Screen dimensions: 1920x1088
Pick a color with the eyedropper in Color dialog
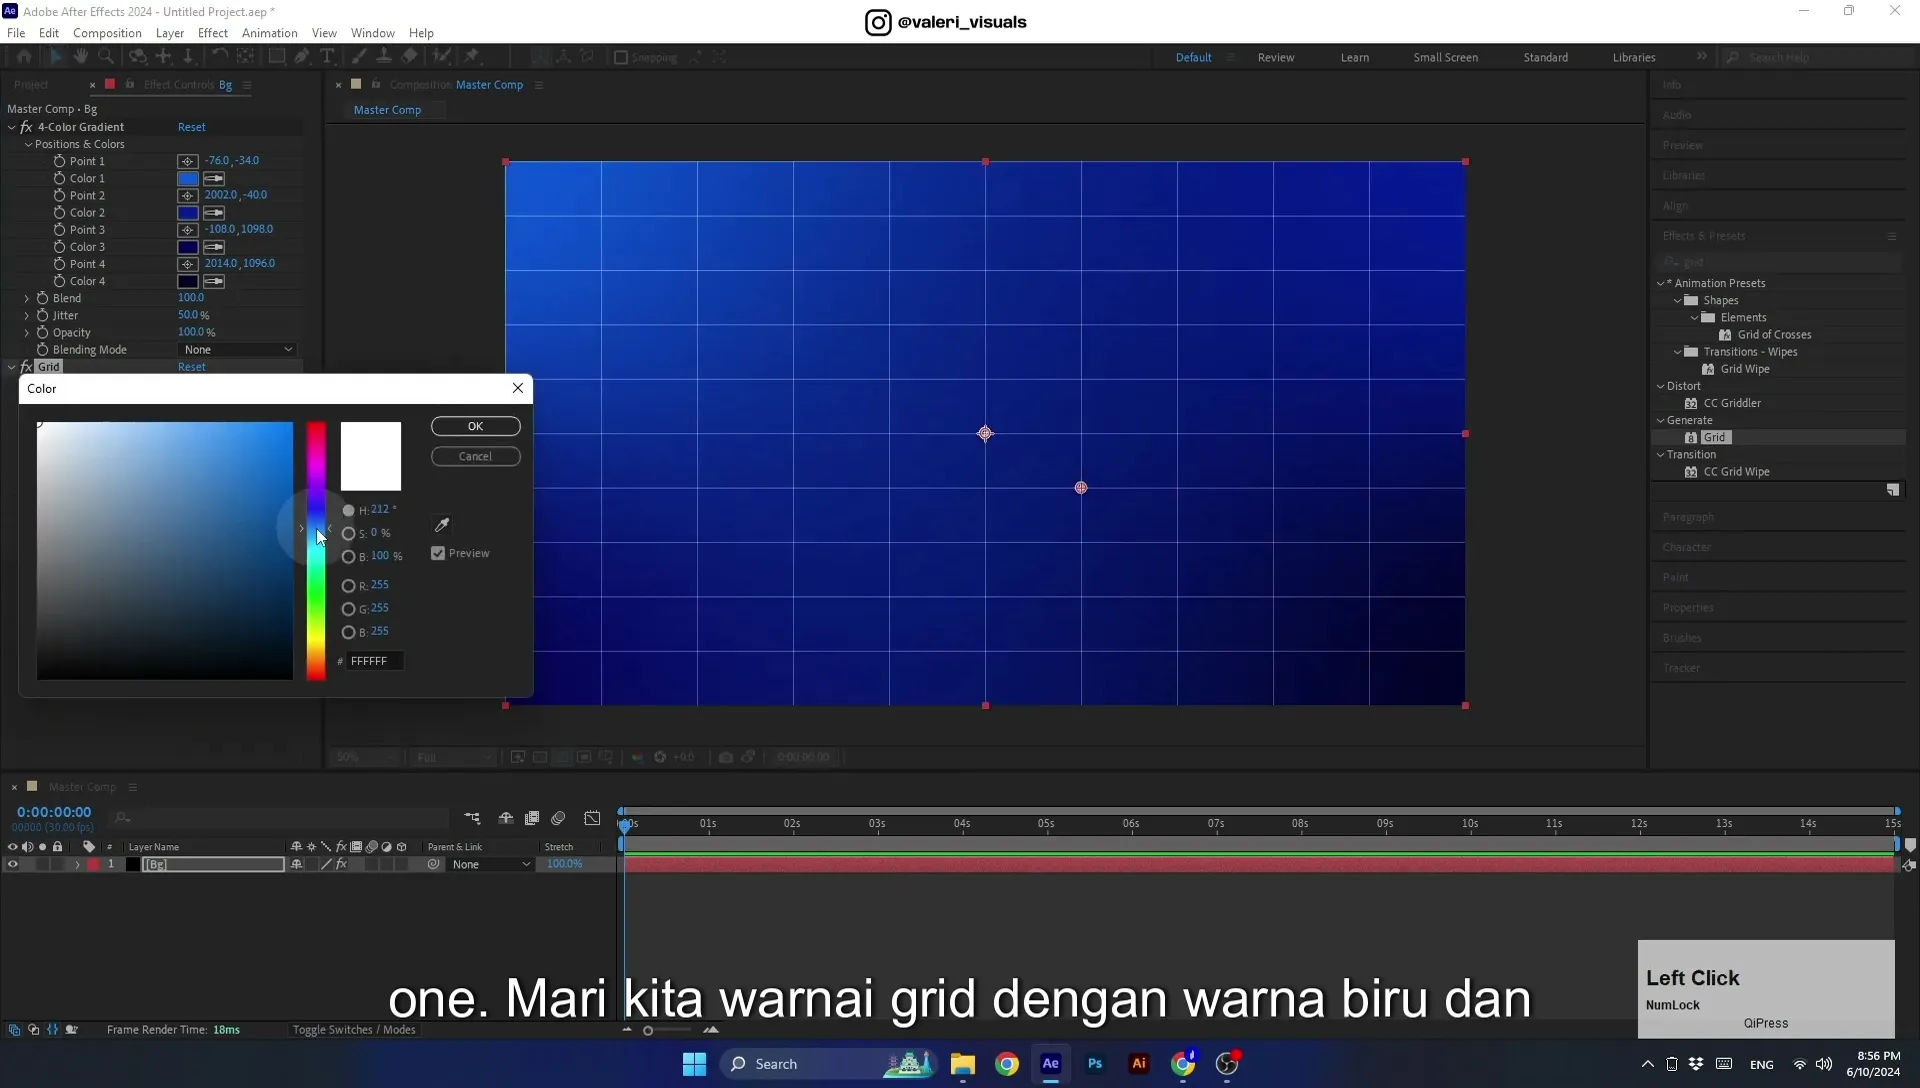[442, 525]
